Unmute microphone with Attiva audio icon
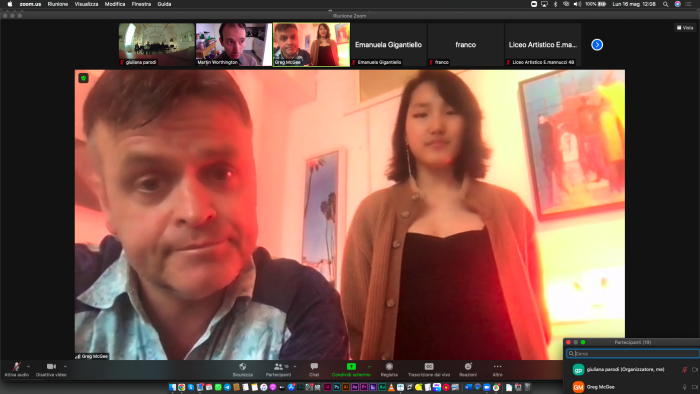The image size is (700, 394). click(x=17, y=369)
